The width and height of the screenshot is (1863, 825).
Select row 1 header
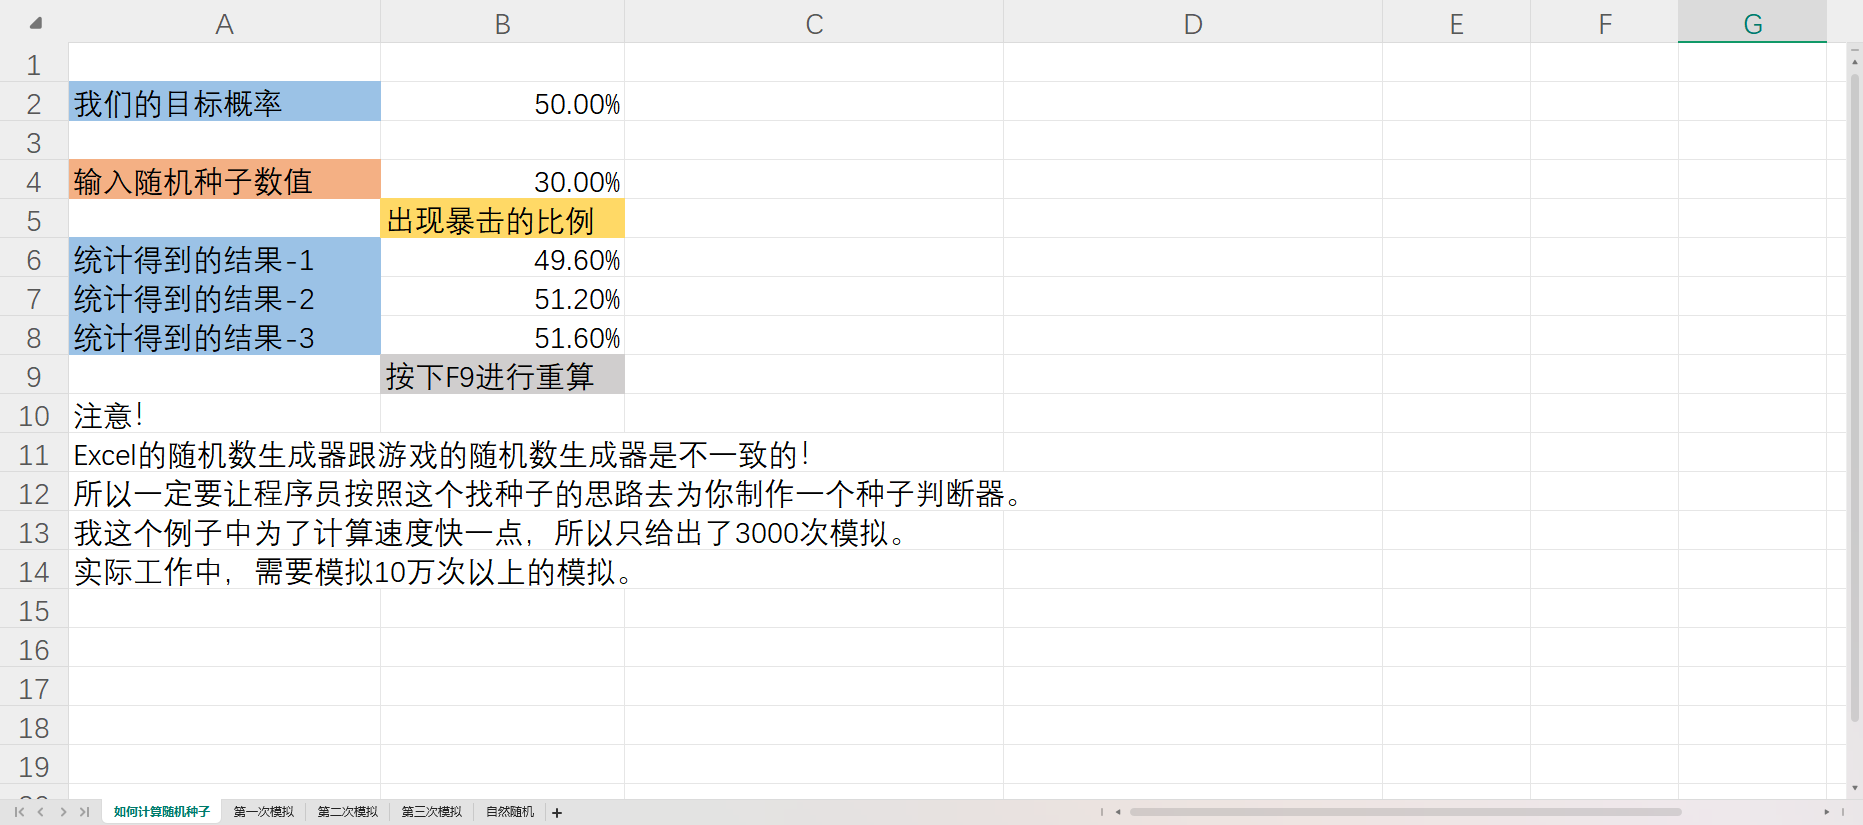pos(34,65)
